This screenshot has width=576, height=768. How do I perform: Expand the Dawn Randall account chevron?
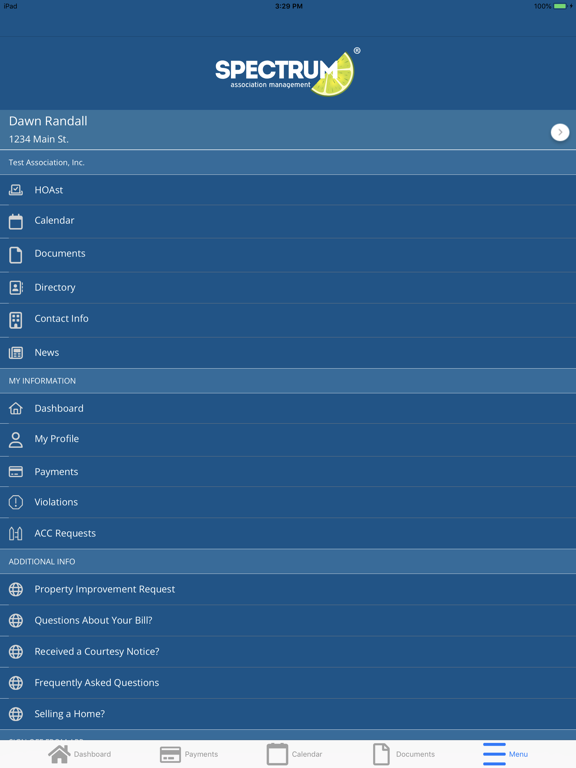[560, 132]
